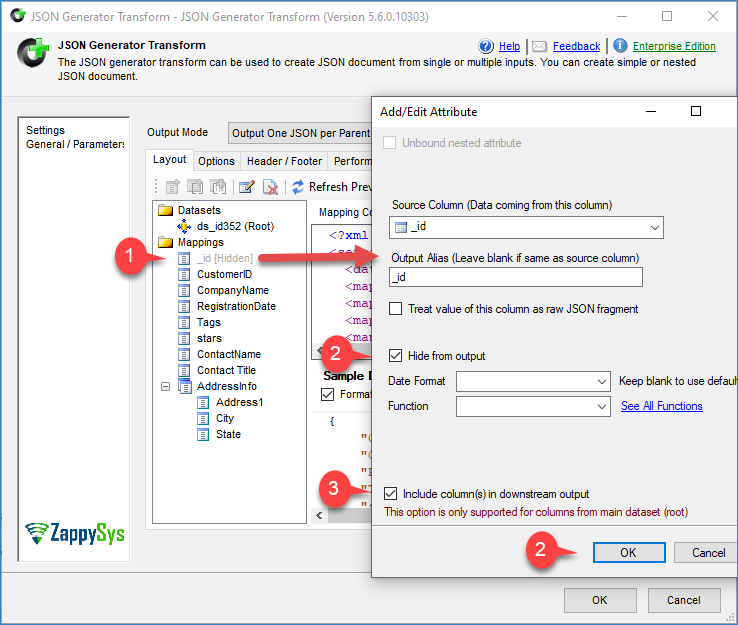738x625 pixels.
Task: Switch to the Layout tab
Action: click(x=169, y=160)
